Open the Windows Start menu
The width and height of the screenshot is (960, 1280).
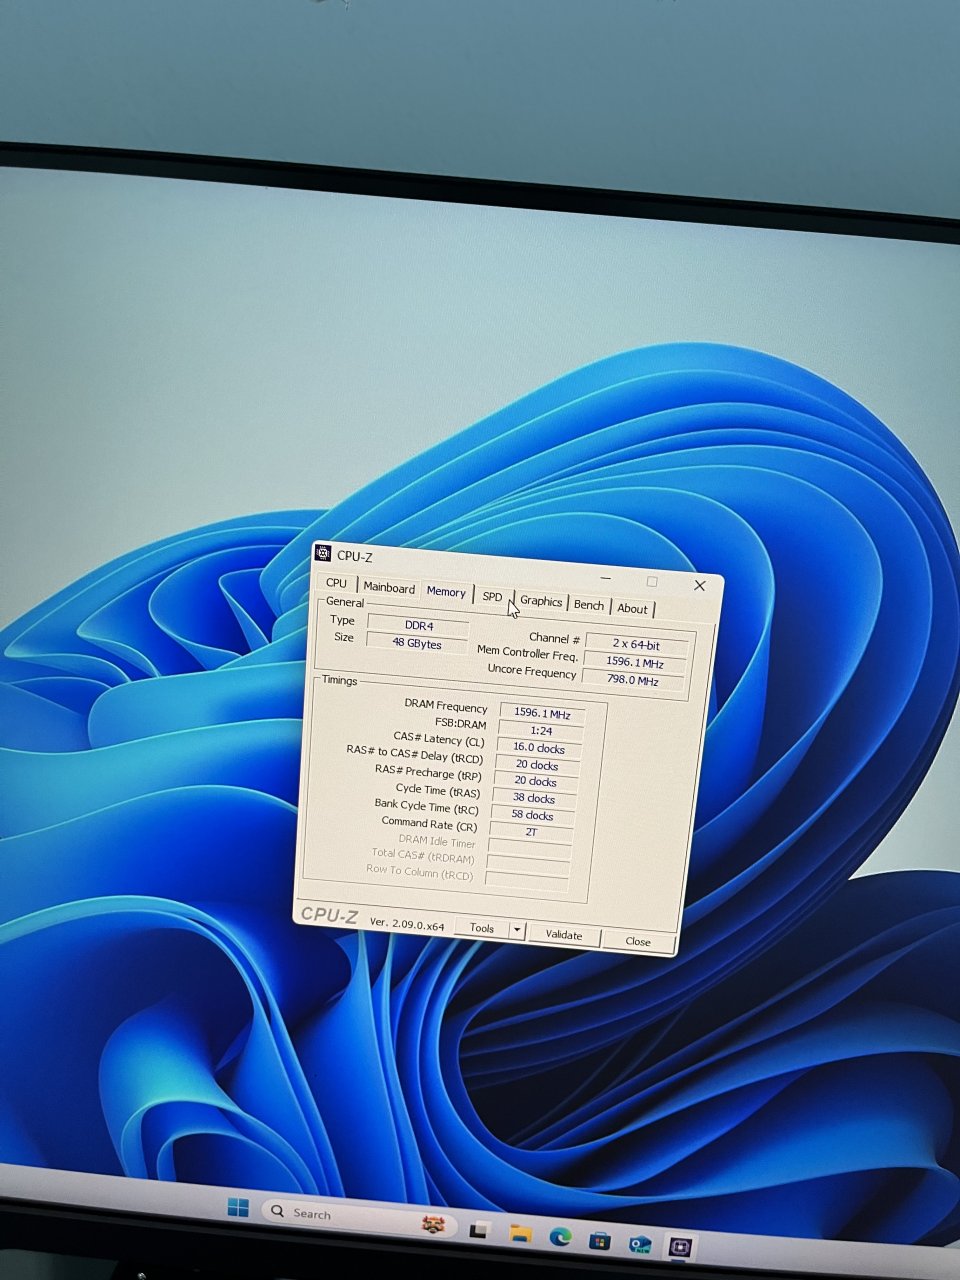click(x=238, y=1207)
